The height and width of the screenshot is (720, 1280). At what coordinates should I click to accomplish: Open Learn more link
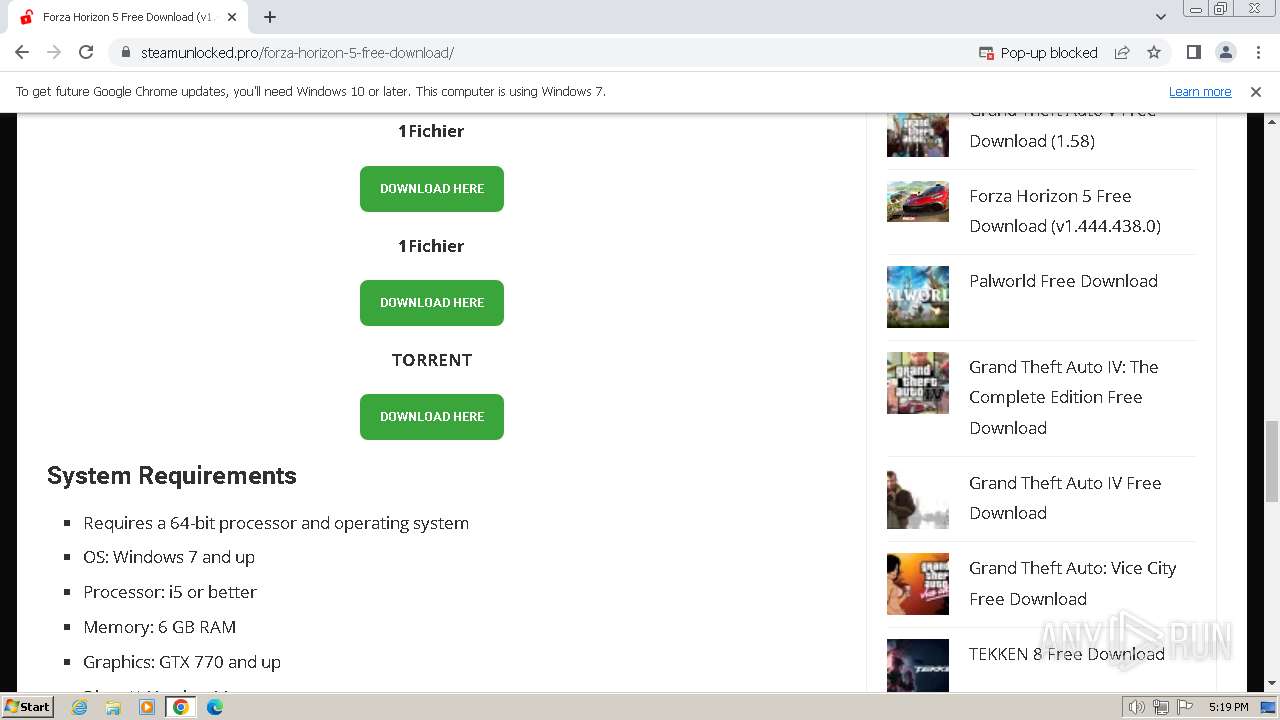[1200, 91]
